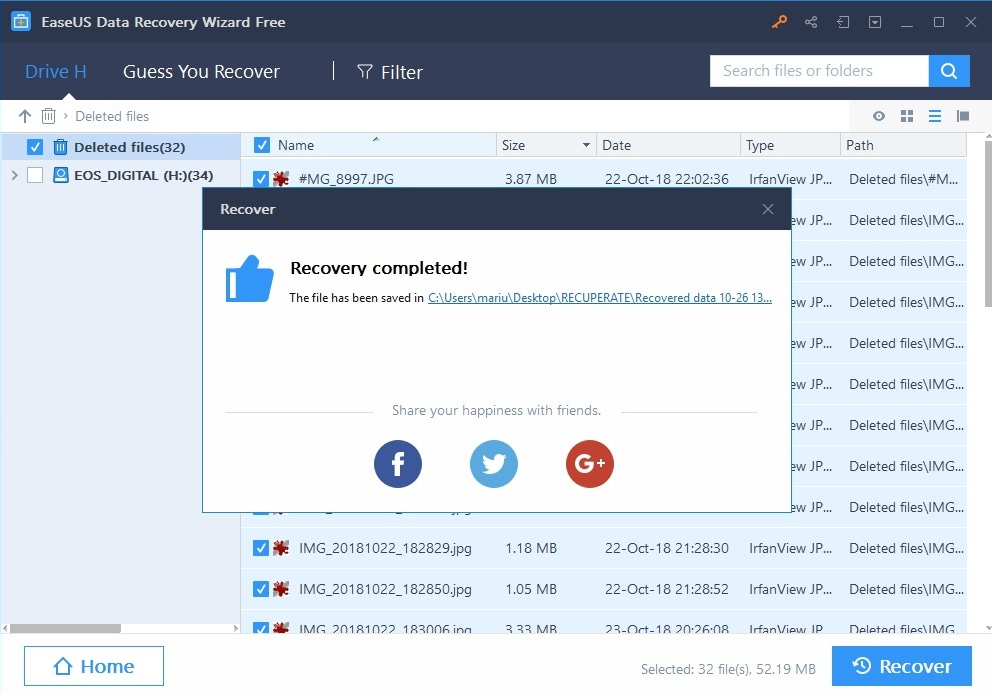This screenshot has width=992, height=694.
Task: Switch to list details view
Action: (x=934, y=116)
